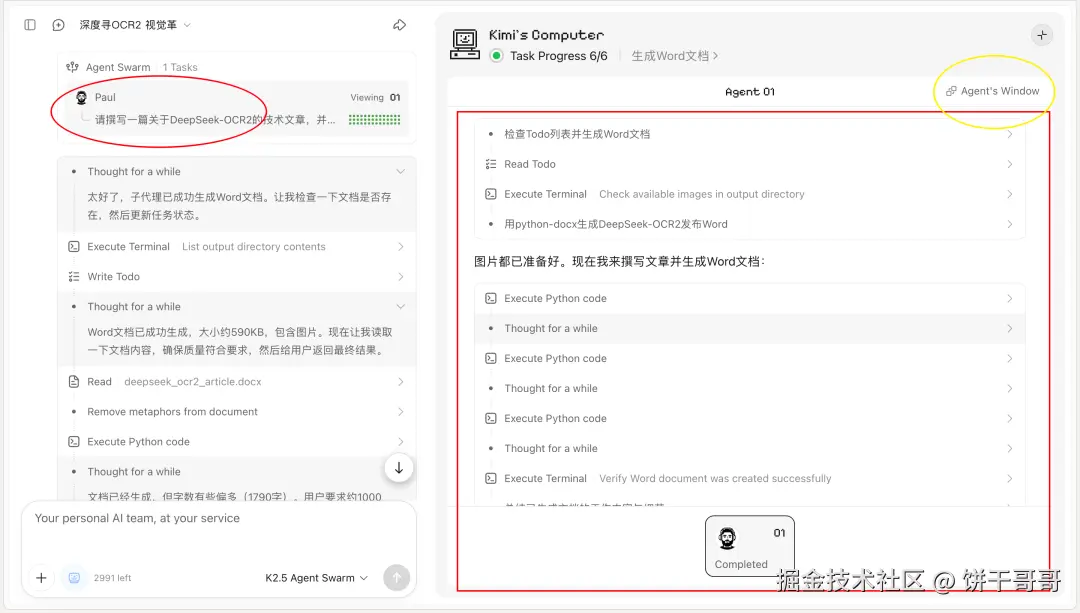
Task: Open the 生成Word文档 breadcrumb item
Action: [x=670, y=55]
